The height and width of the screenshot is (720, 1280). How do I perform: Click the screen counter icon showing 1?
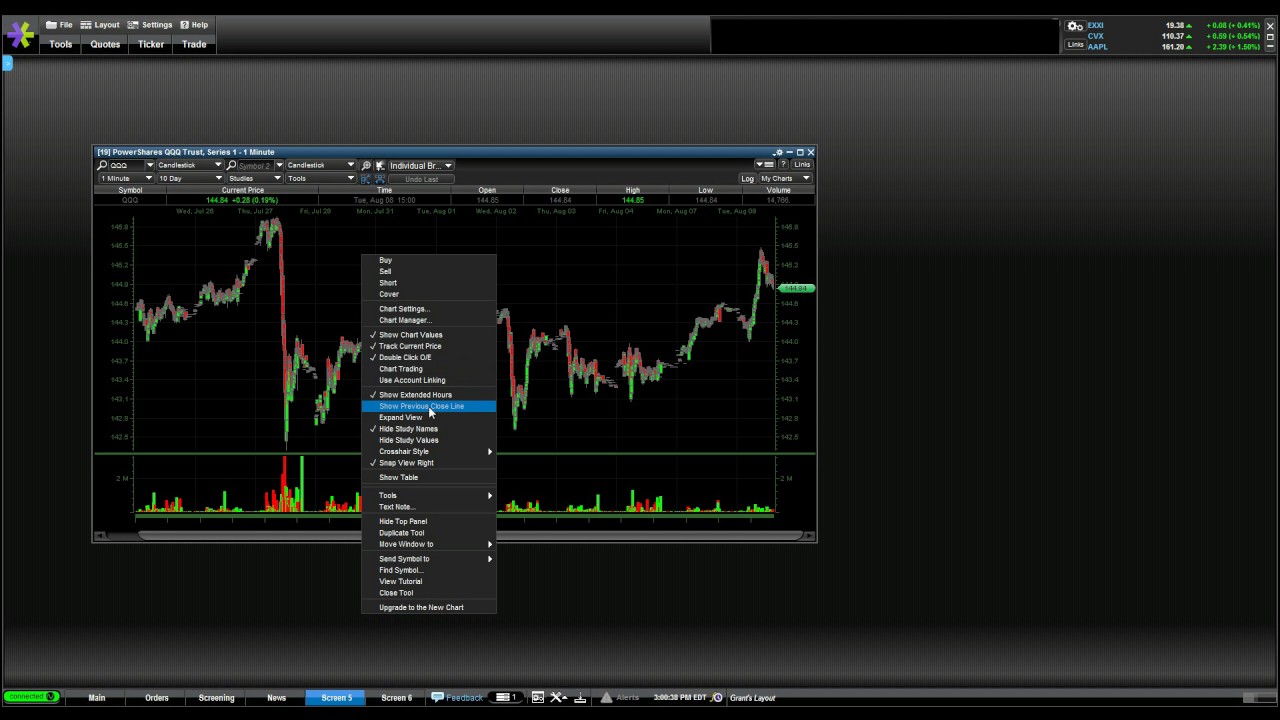[507, 697]
